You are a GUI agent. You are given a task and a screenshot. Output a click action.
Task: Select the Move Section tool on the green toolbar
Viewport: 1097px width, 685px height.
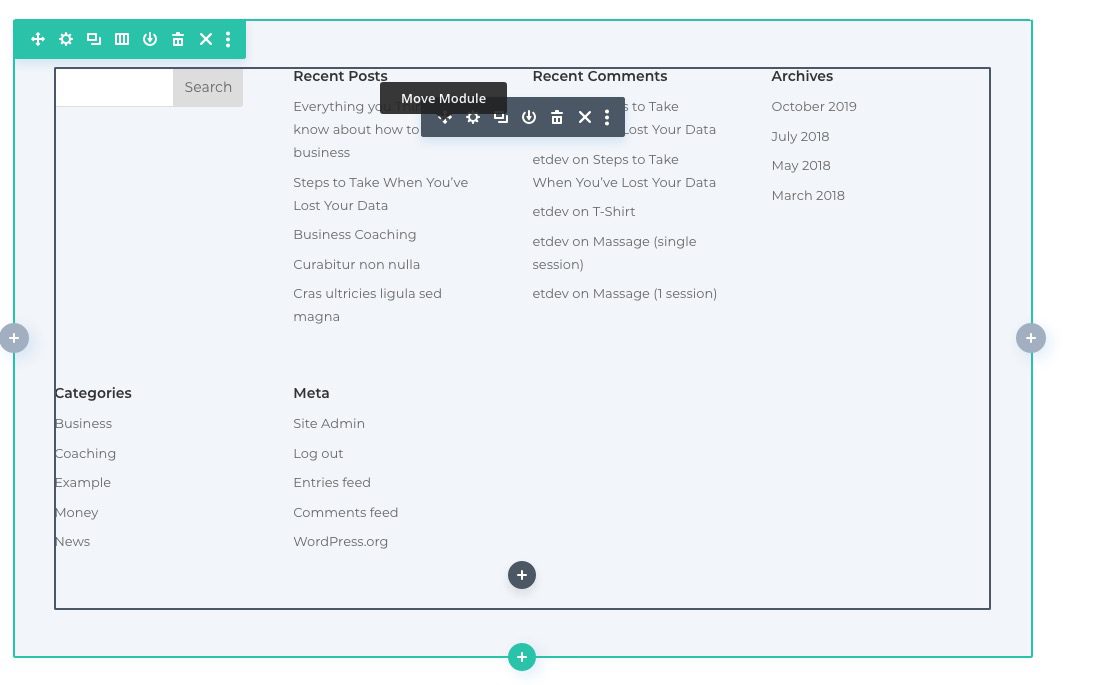pos(38,39)
